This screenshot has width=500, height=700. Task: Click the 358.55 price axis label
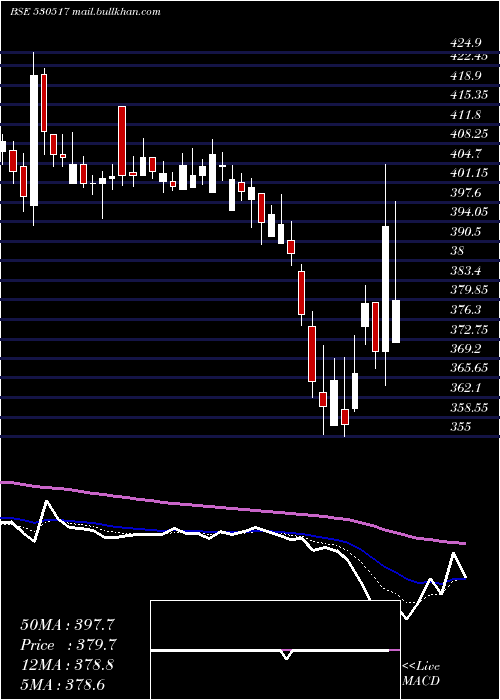pyautogui.click(x=470, y=407)
